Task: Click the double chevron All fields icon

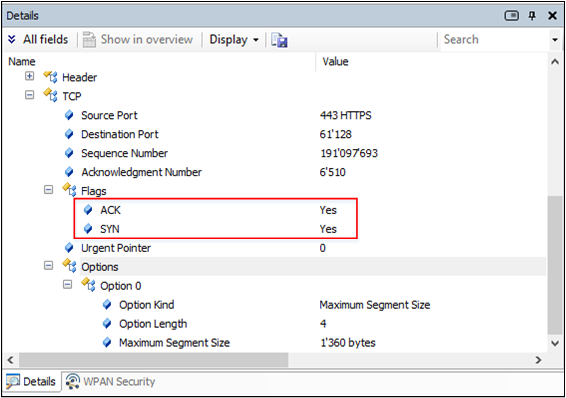Action: [12, 39]
